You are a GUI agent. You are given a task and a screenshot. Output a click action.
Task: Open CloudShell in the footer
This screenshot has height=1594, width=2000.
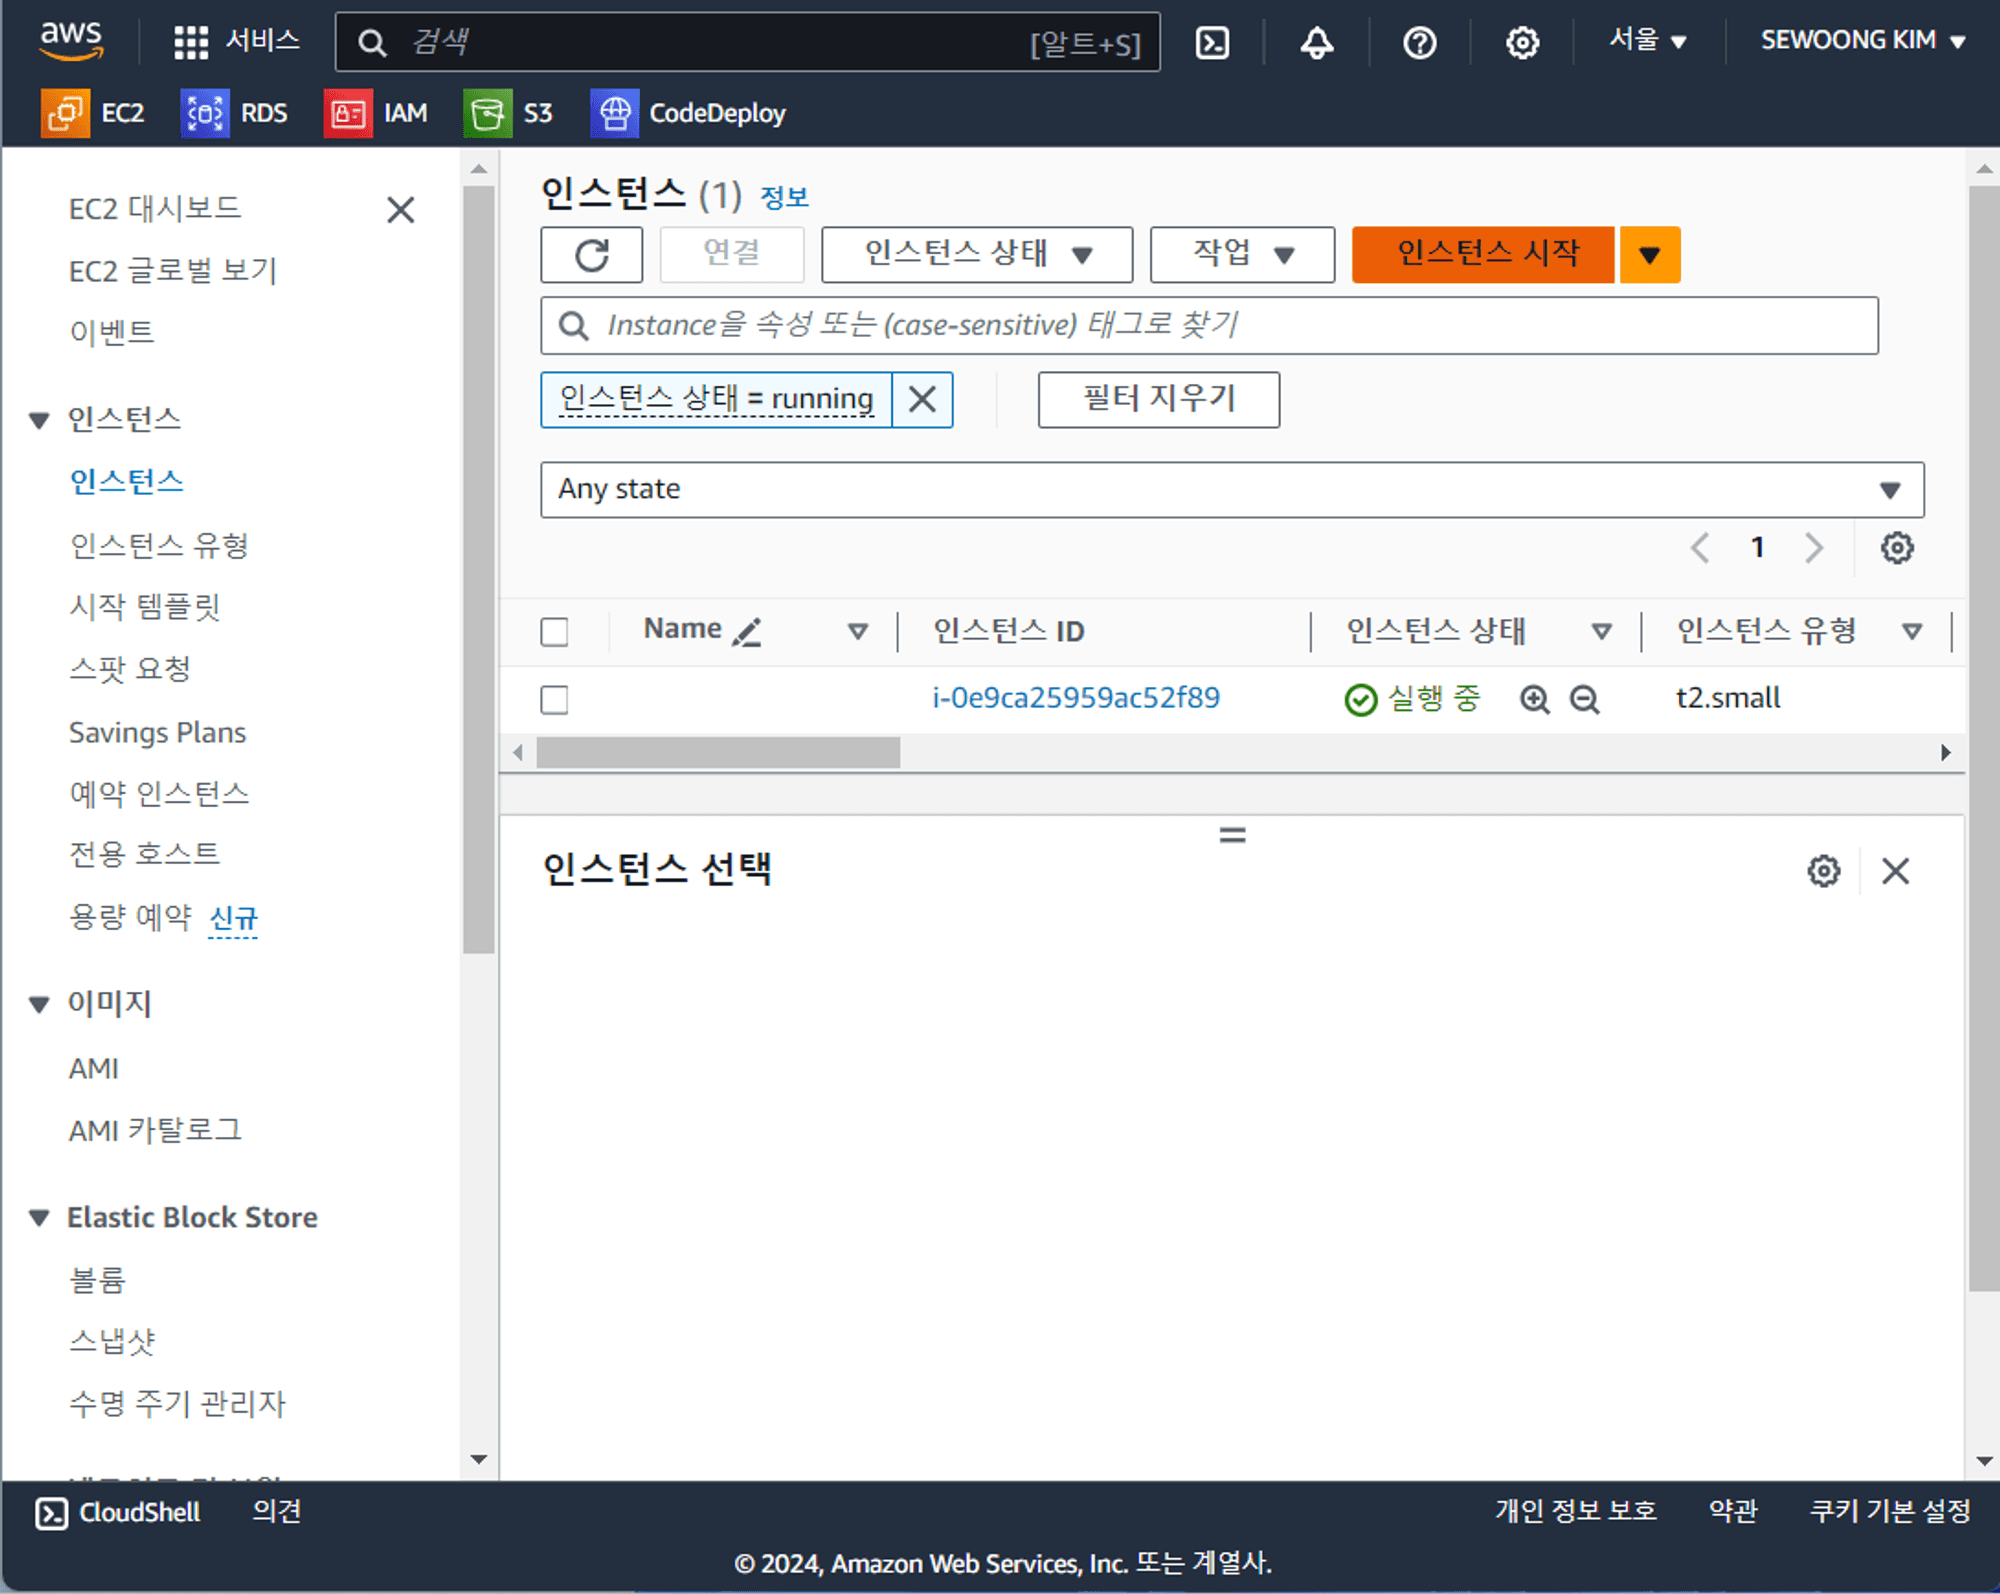coord(118,1512)
